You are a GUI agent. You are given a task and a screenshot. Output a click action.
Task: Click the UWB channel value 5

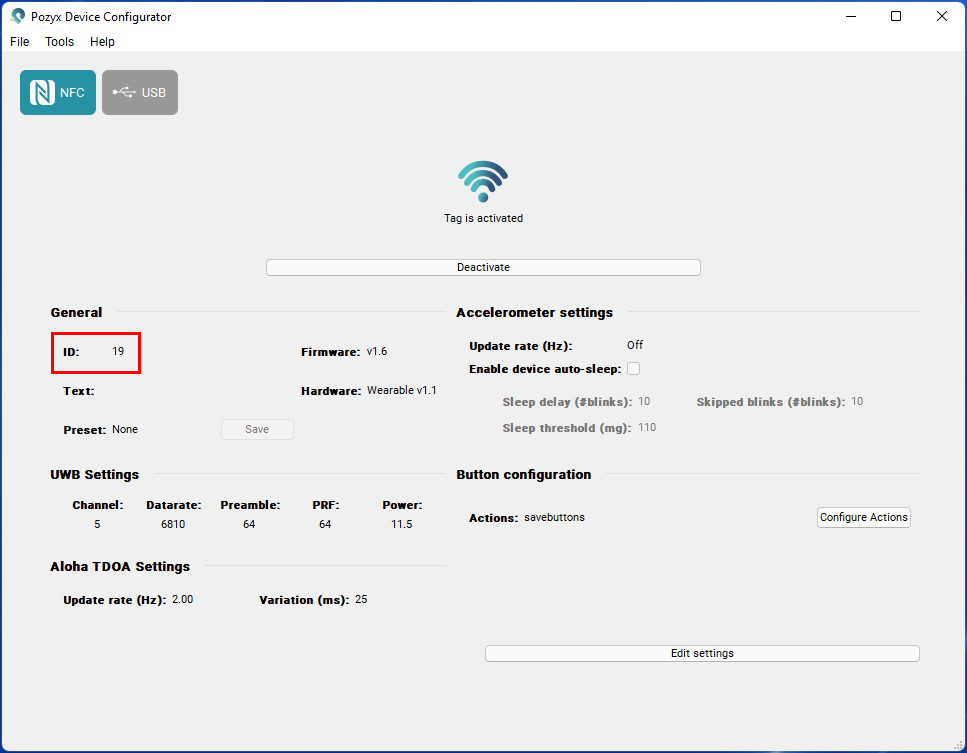(97, 524)
